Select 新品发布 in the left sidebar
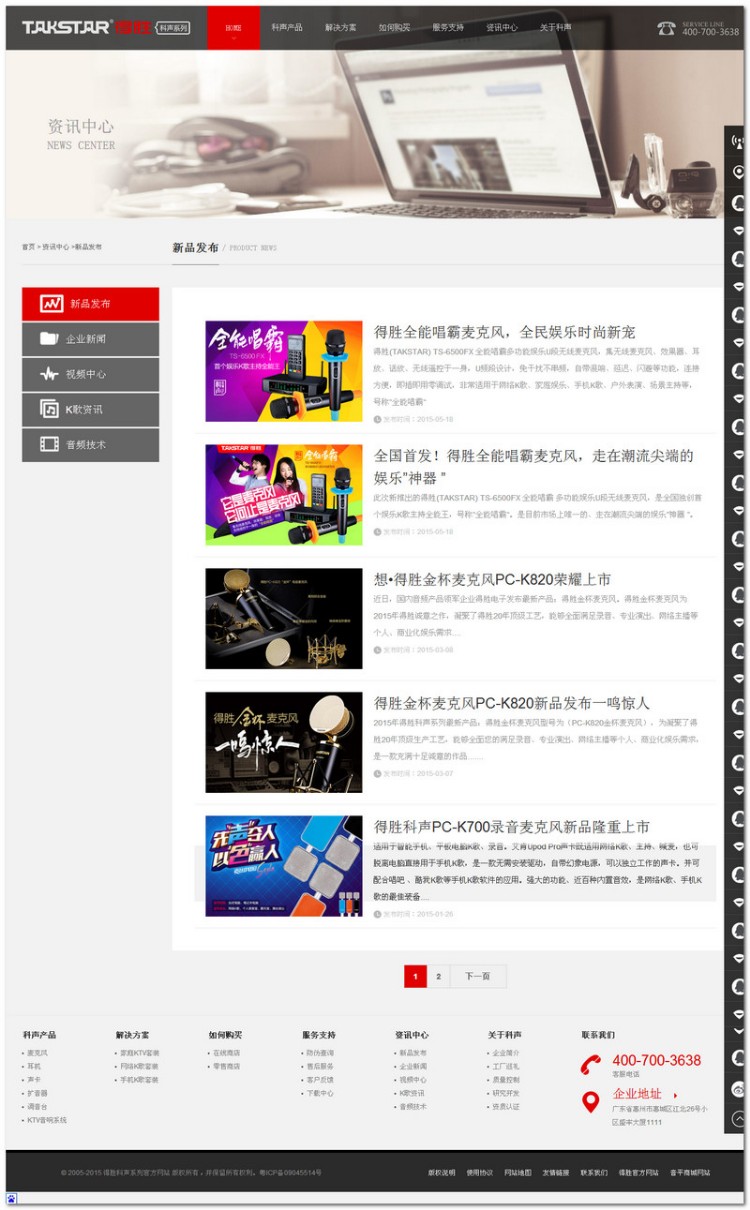Image resolution: width=750 pixels, height=1210 pixels. pos(90,304)
